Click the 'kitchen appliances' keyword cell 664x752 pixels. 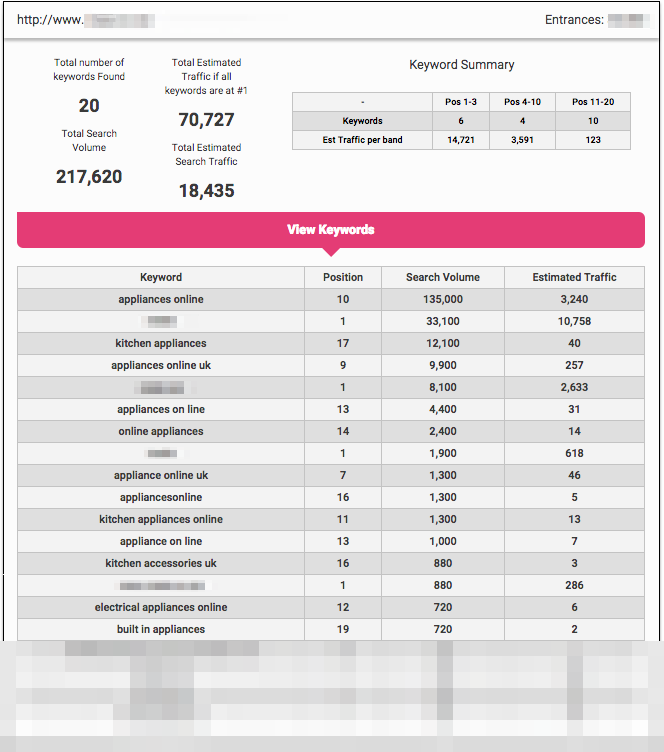point(161,343)
